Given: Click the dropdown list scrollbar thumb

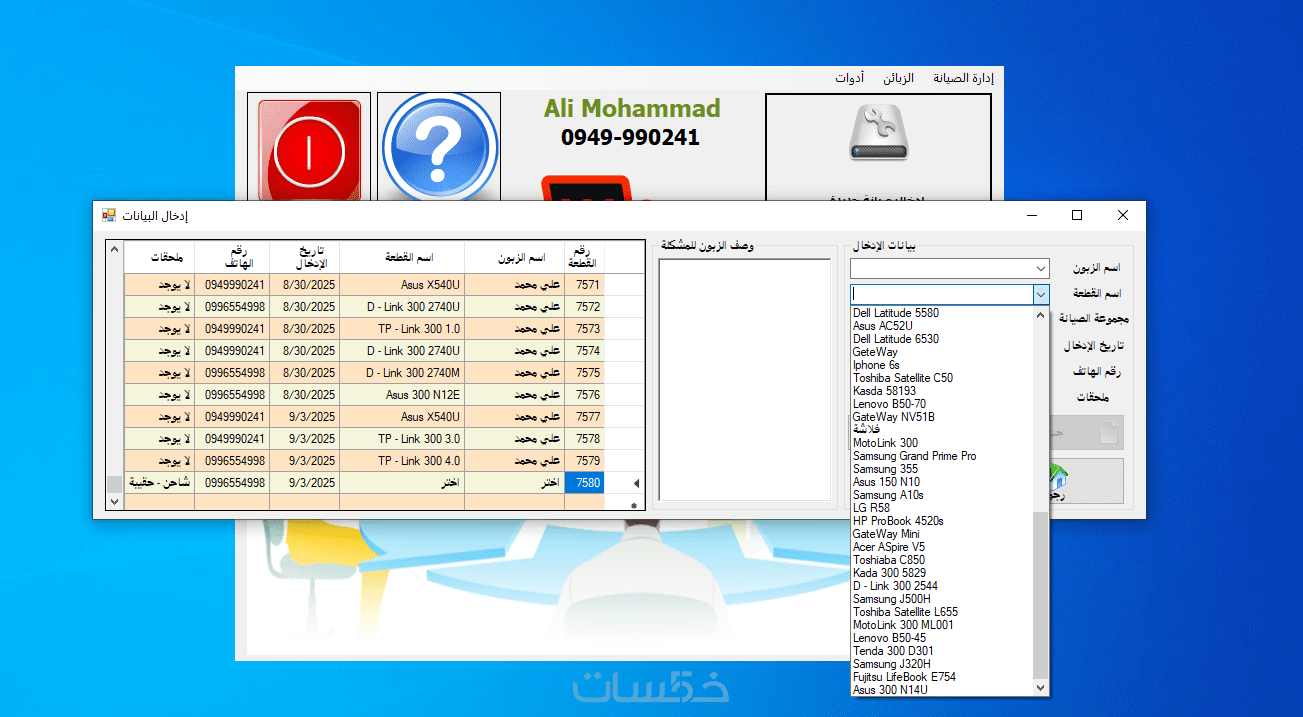Looking at the screenshot, I should (x=1041, y=595).
